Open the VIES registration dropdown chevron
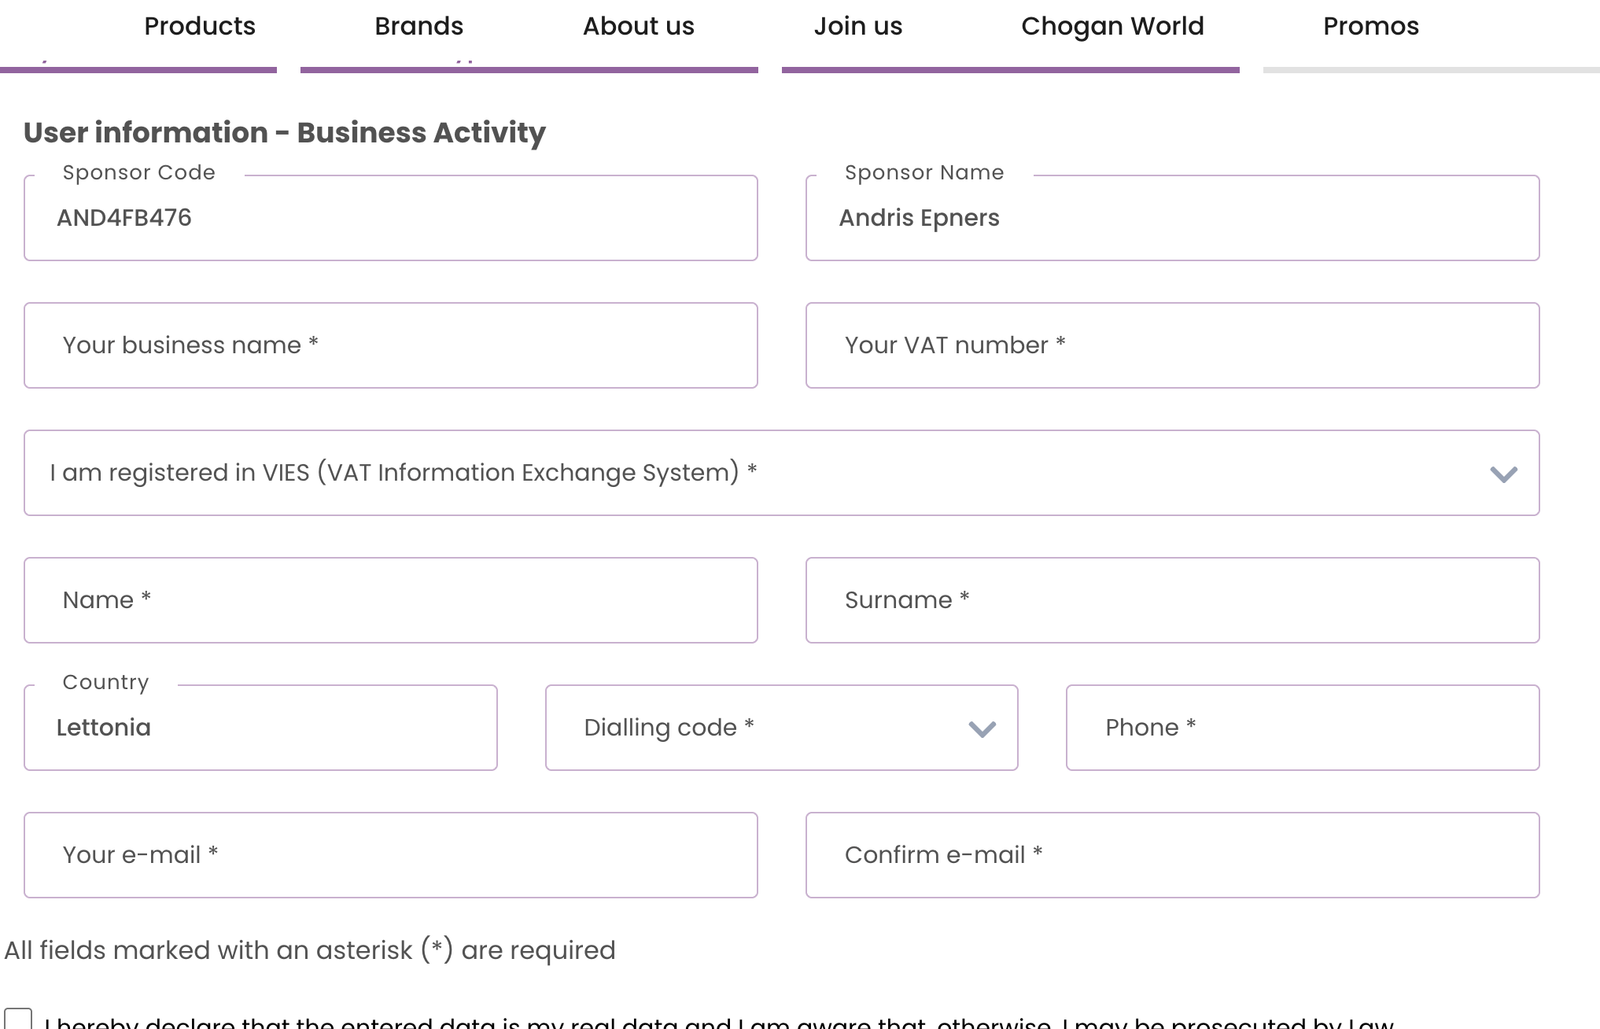Screen dimensions: 1600x1029 (x=1503, y=474)
